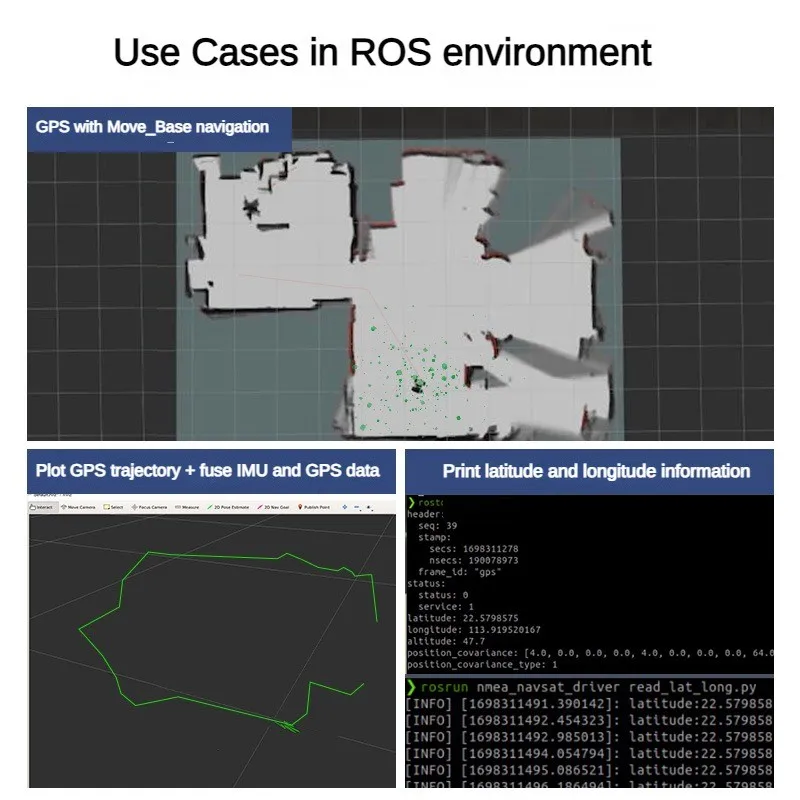Click the log line with timestamp 1698311495.086521
Screen dimensions: 800x800
[x=589, y=770]
